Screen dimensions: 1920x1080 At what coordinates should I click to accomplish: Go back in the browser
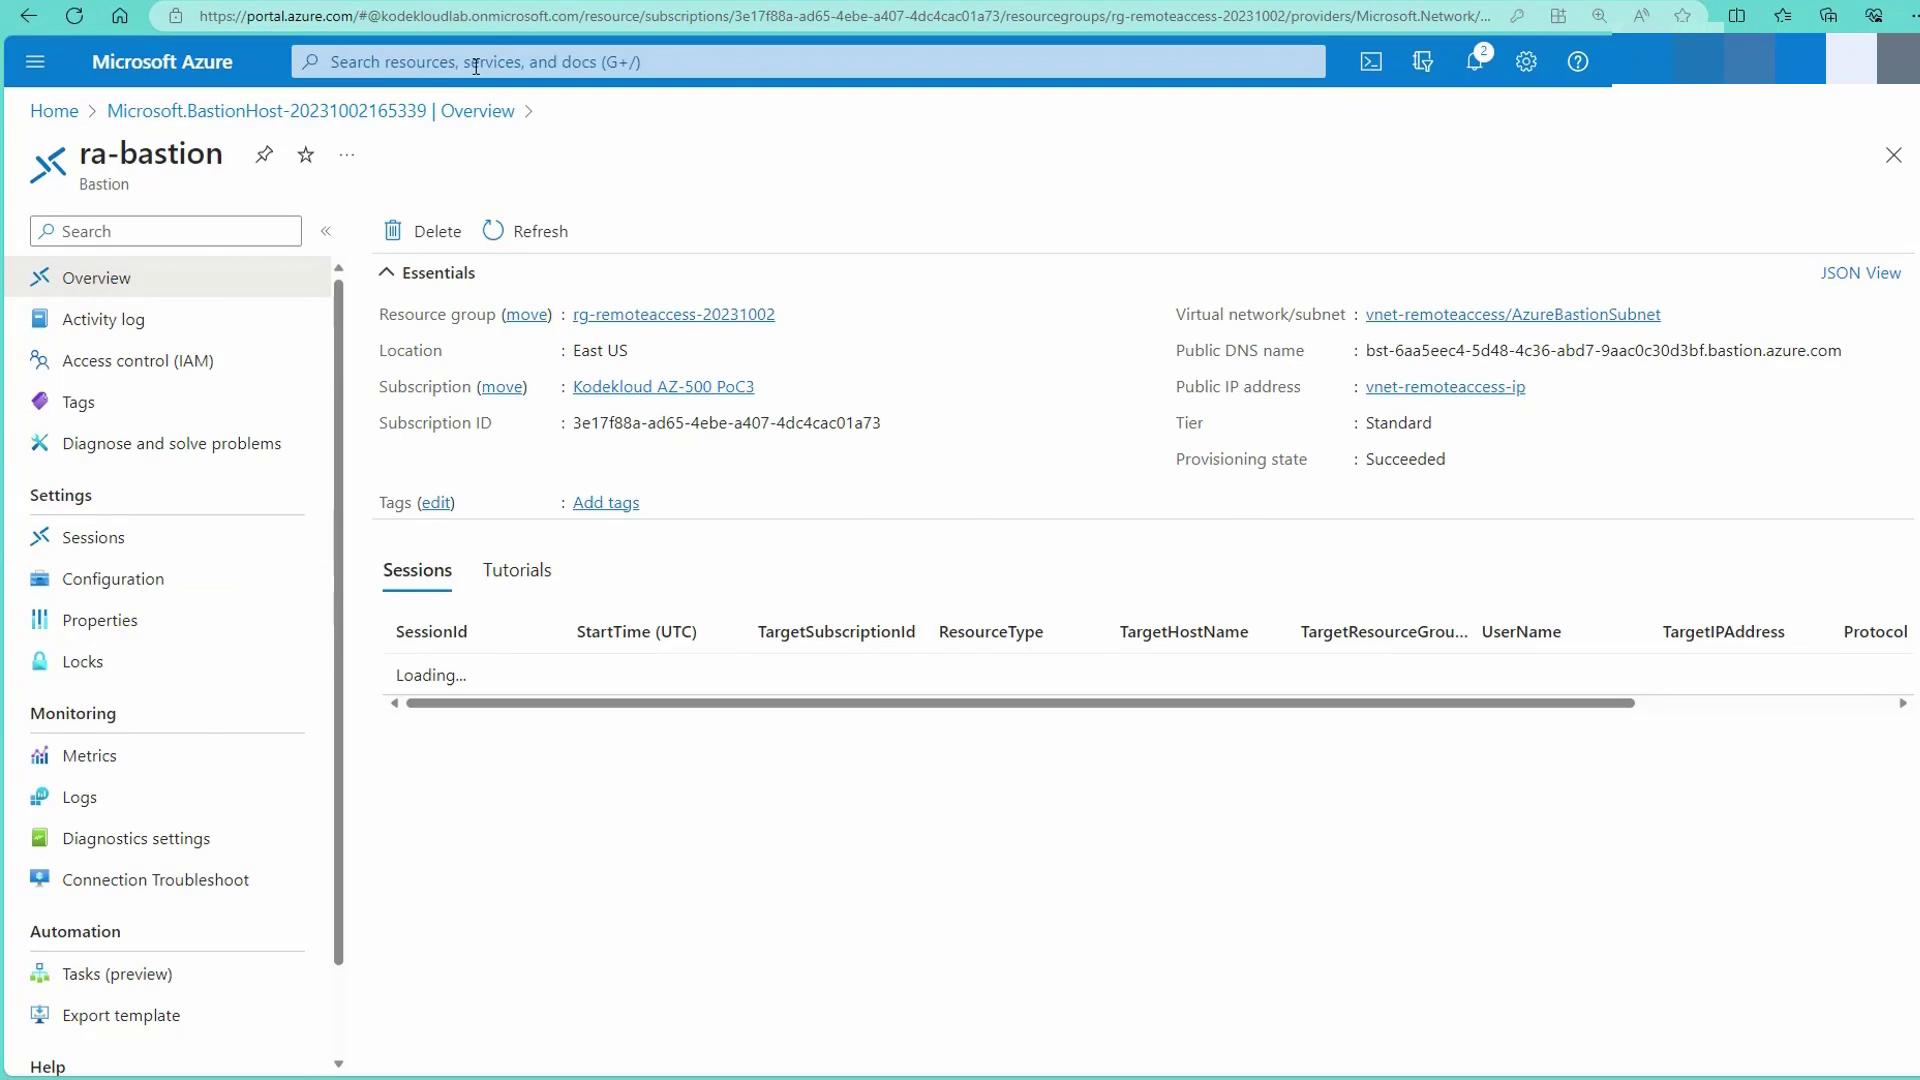(x=28, y=16)
